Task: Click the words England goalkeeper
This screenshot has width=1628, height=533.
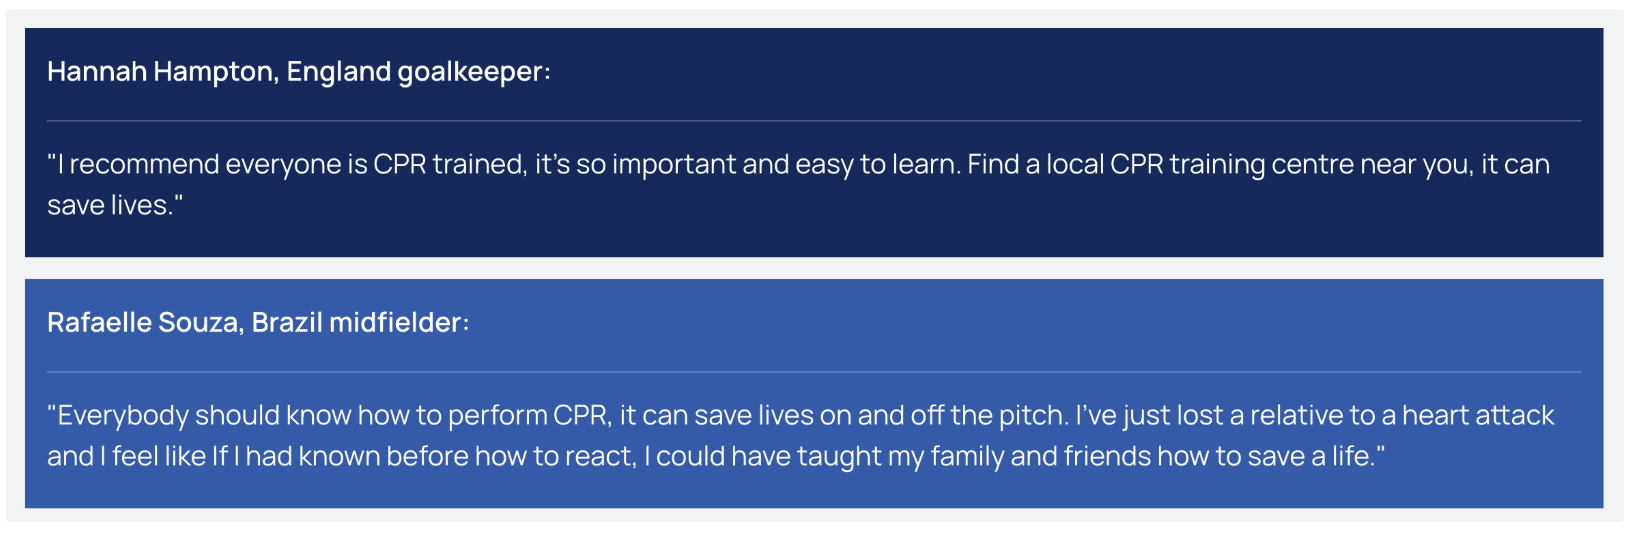Action: (x=416, y=72)
